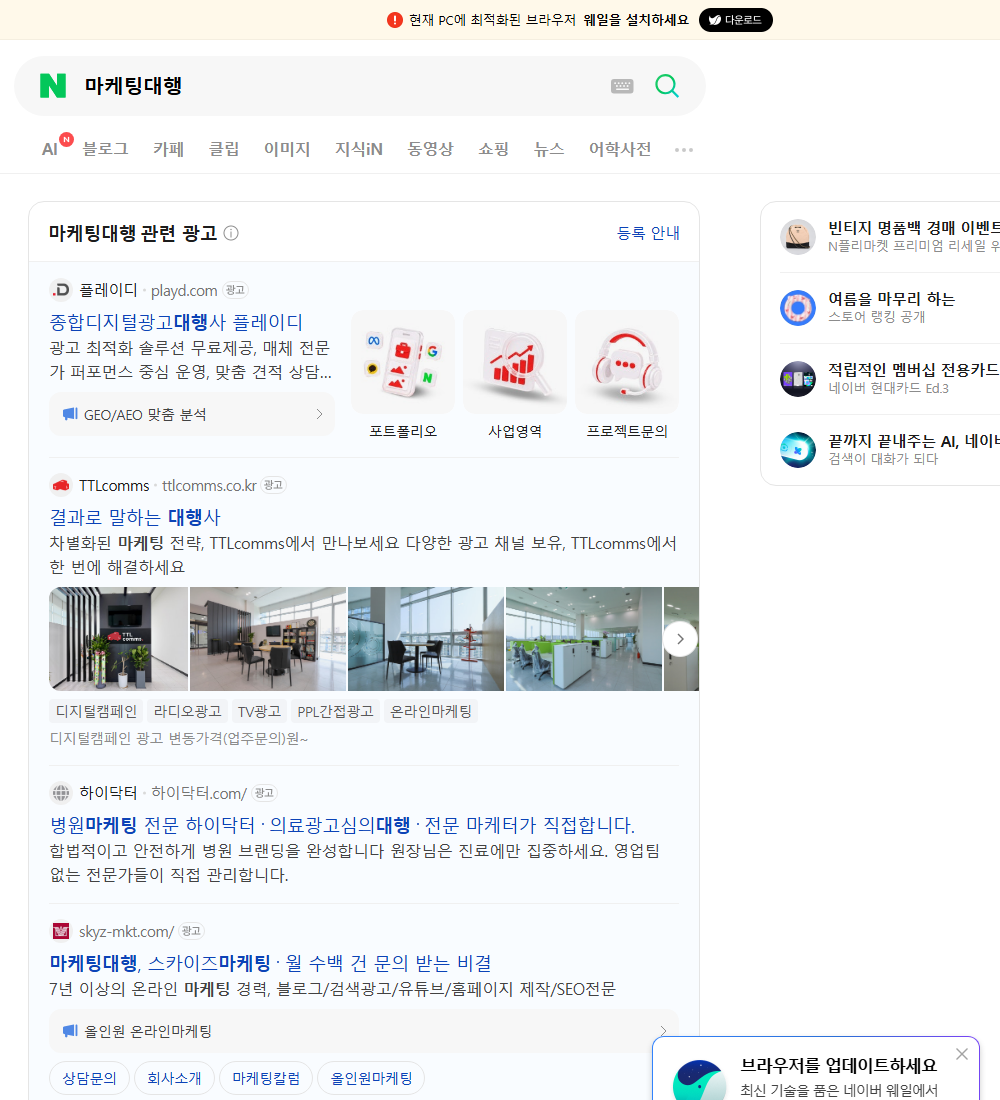The height and width of the screenshot is (1100, 1000).
Task: Click the green magnifier search button
Action: 667,86
